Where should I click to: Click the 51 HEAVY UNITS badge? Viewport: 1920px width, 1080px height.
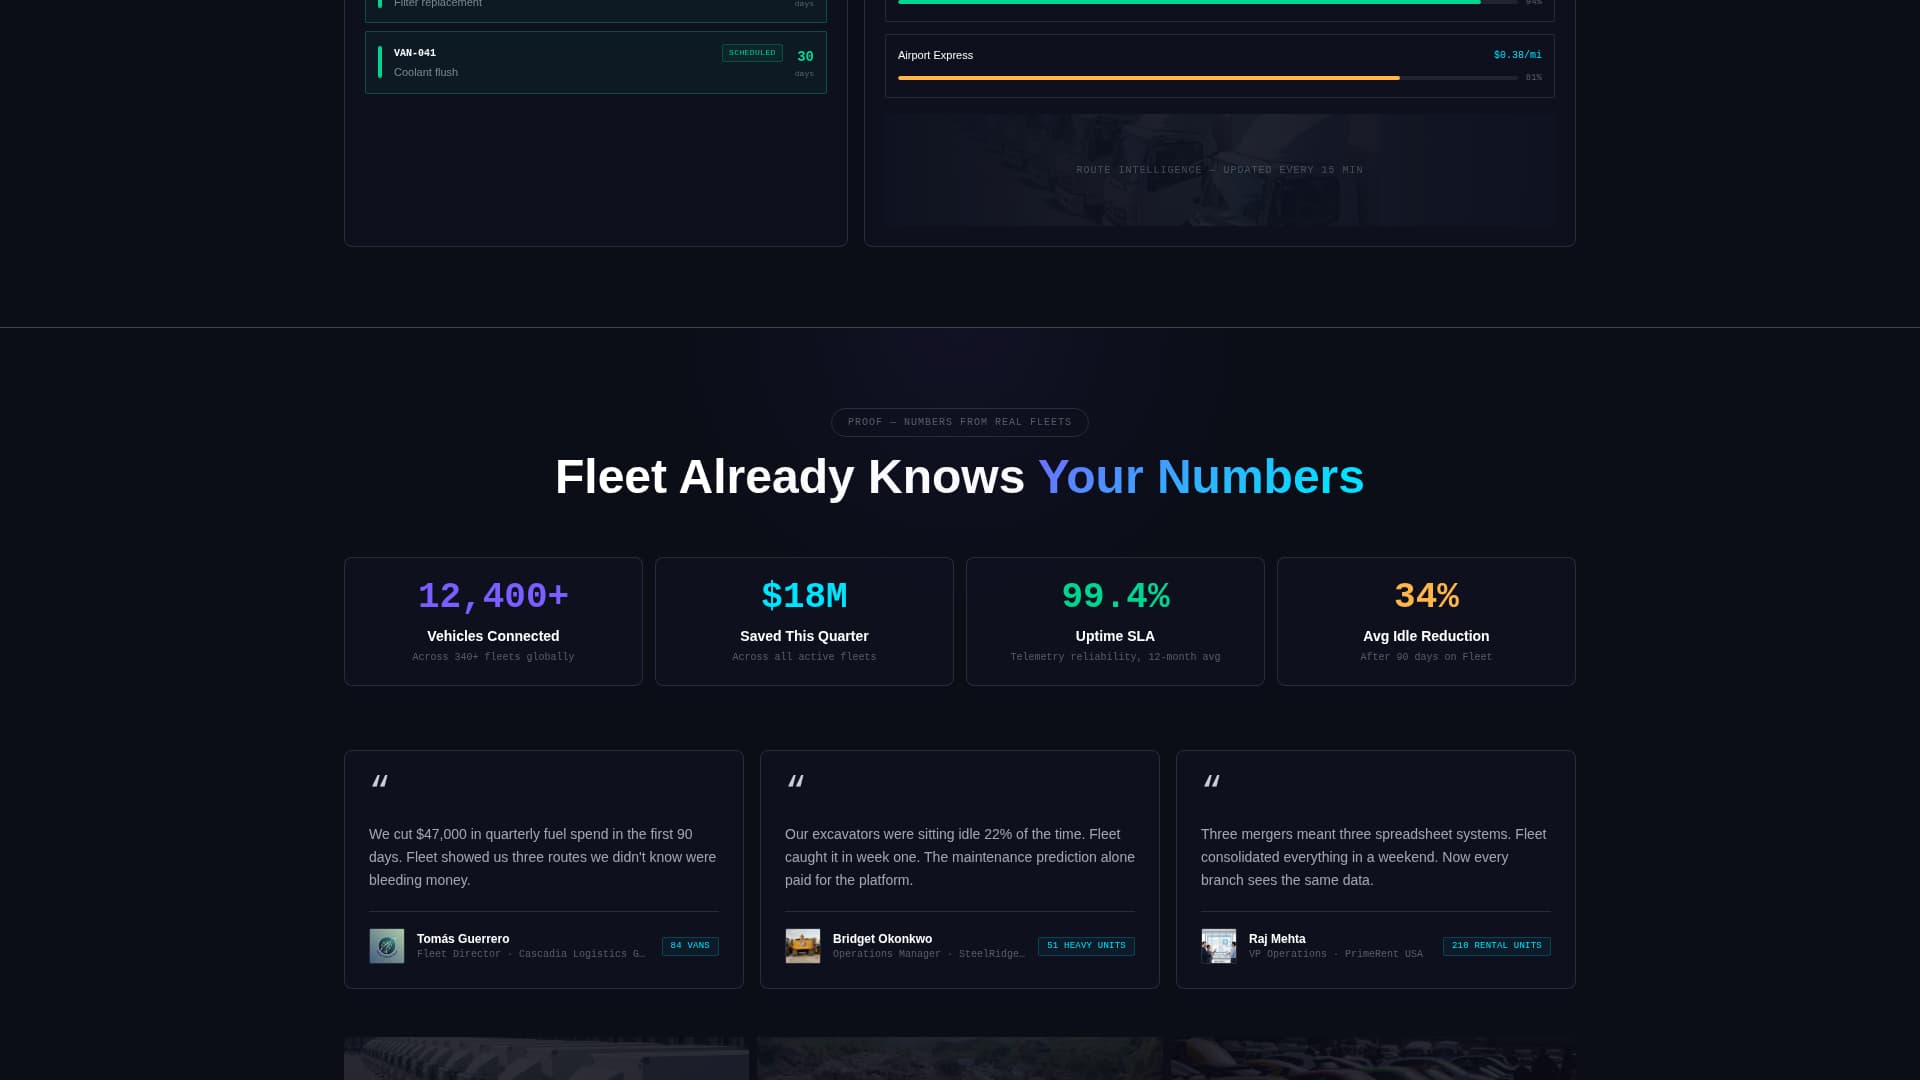pos(1086,945)
